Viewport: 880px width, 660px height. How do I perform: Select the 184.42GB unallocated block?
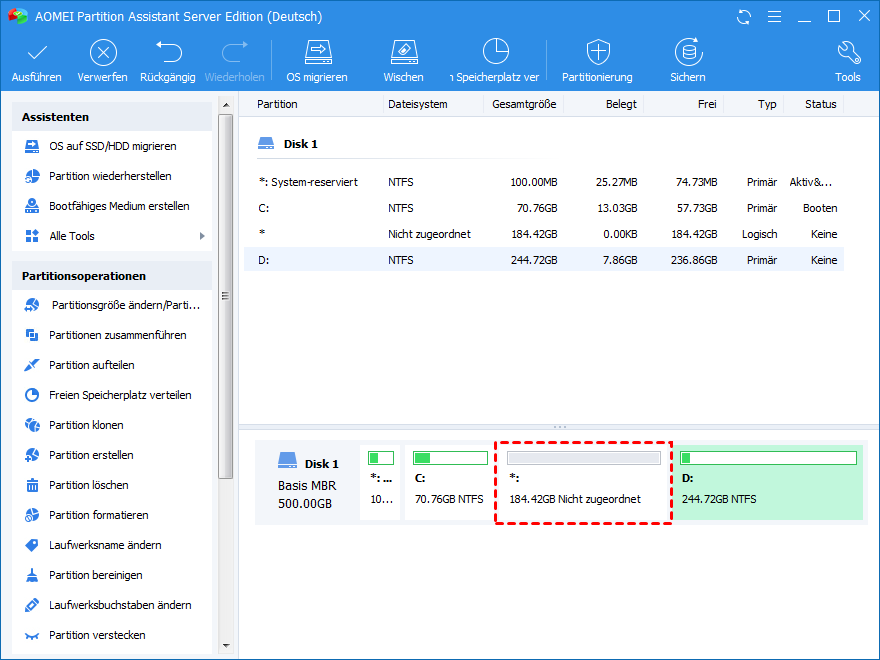point(583,482)
